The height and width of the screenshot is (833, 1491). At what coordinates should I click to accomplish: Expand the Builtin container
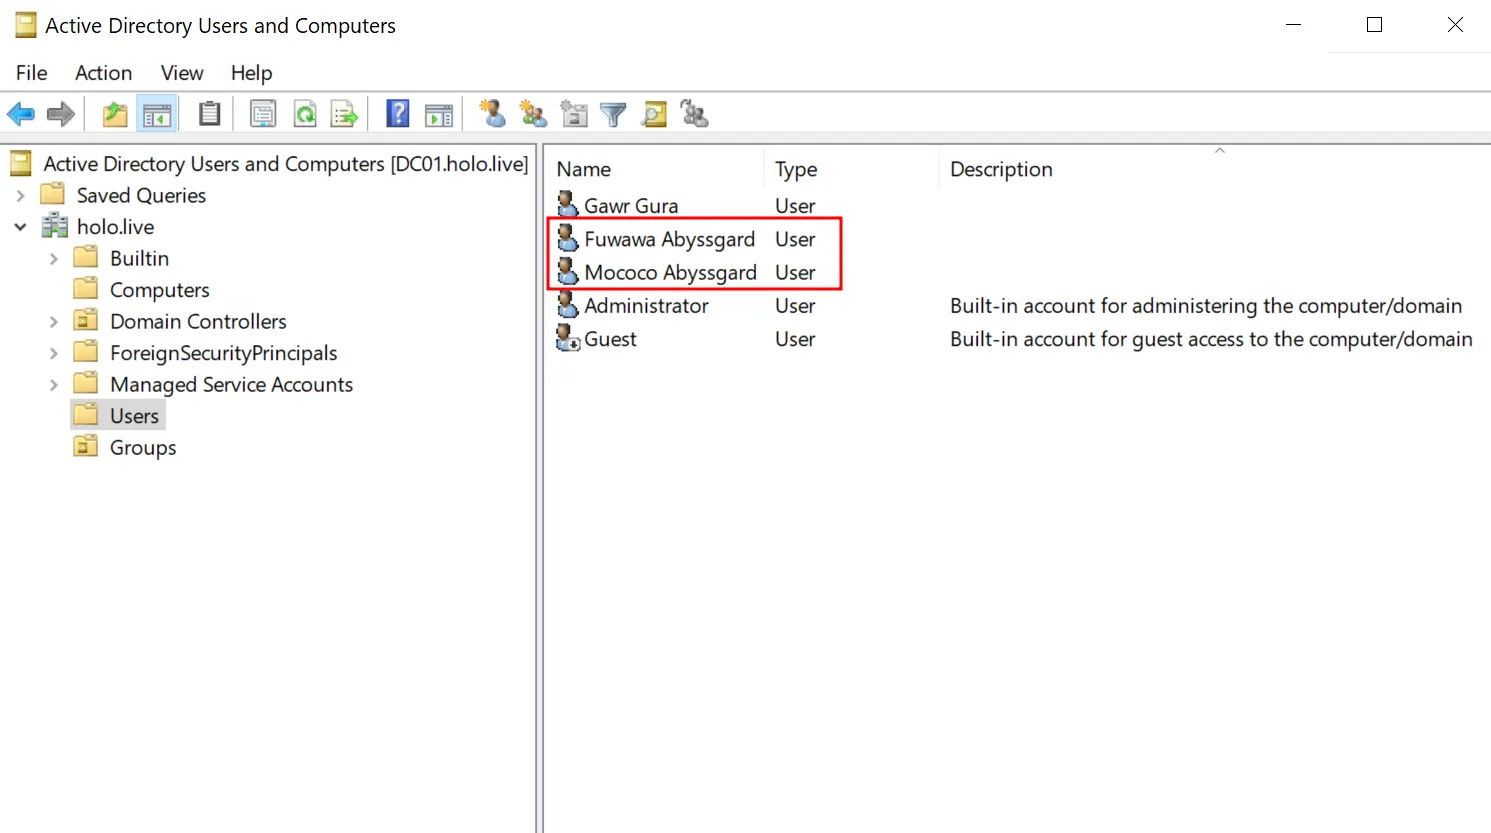click(x=54, y=259)
